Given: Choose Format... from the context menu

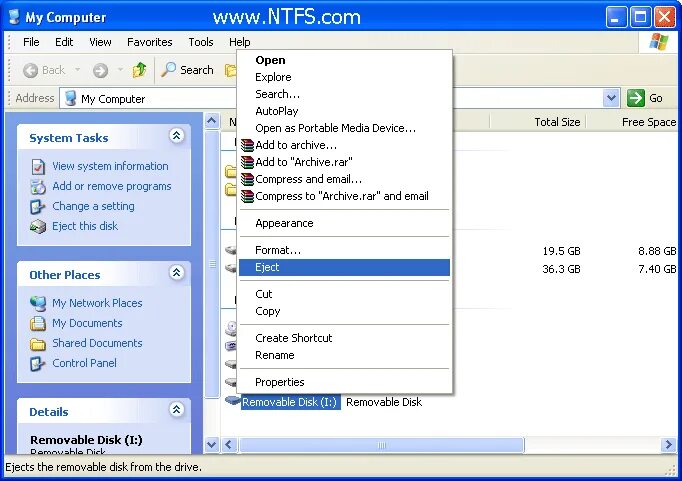Looking at the screenshot, I should click(344, 250).
